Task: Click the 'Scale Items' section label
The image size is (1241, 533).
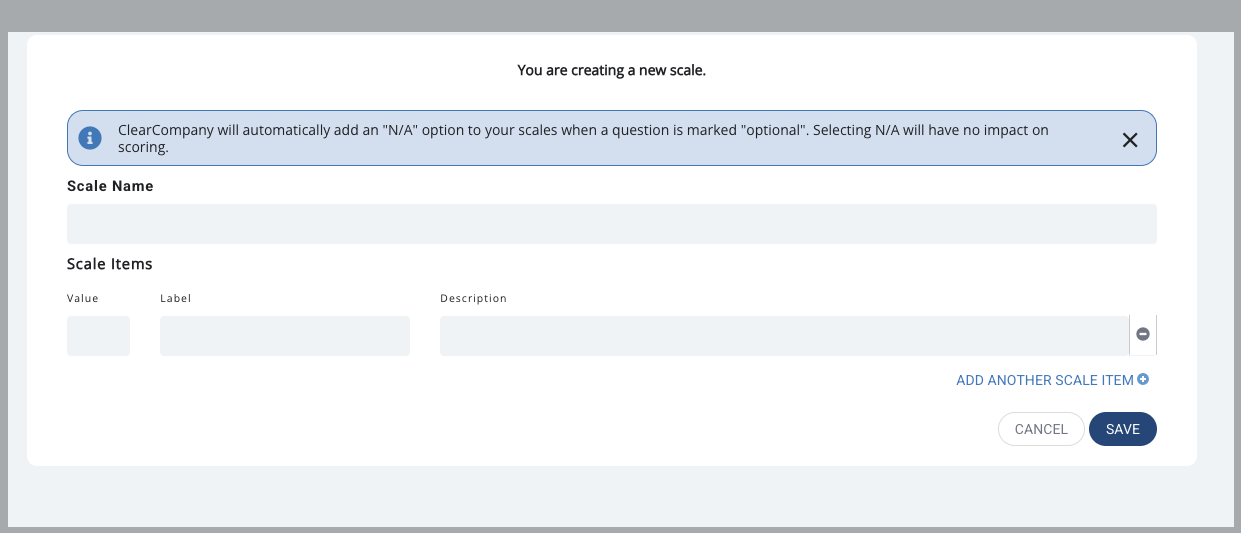Action: (110, 264)
